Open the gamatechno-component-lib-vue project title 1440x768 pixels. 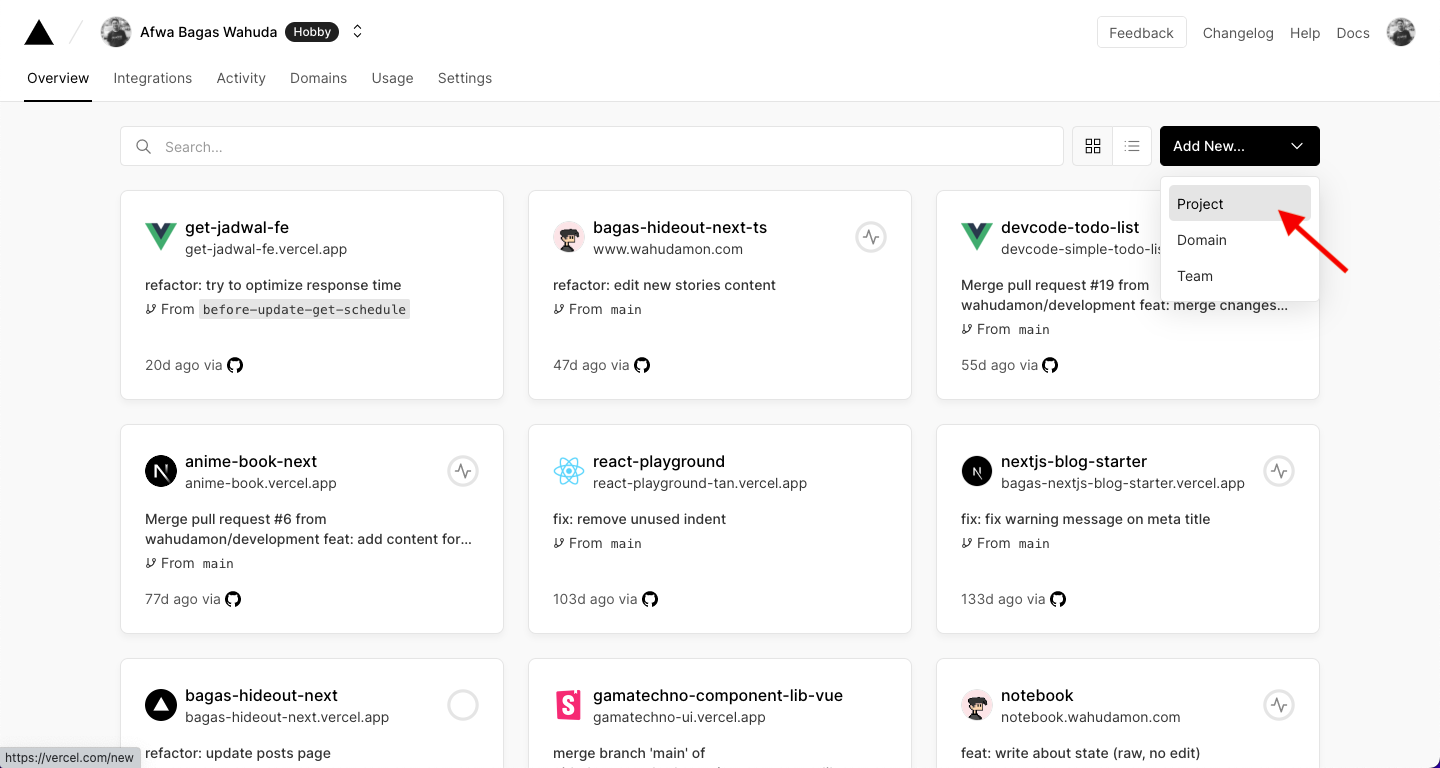(x=718, y=695)
